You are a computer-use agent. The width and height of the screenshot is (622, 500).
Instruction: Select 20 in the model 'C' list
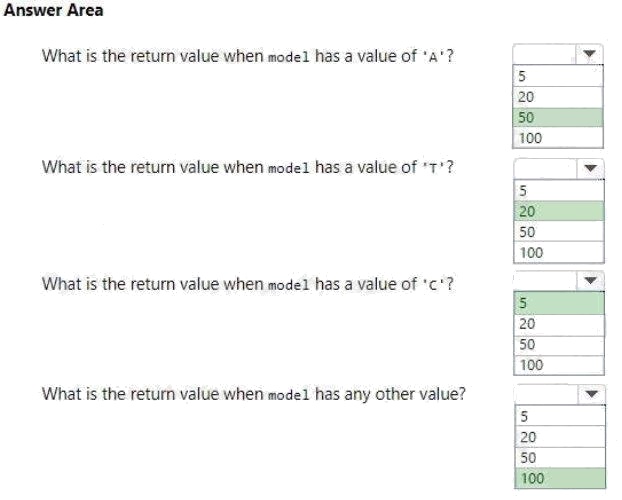point(559,324)
